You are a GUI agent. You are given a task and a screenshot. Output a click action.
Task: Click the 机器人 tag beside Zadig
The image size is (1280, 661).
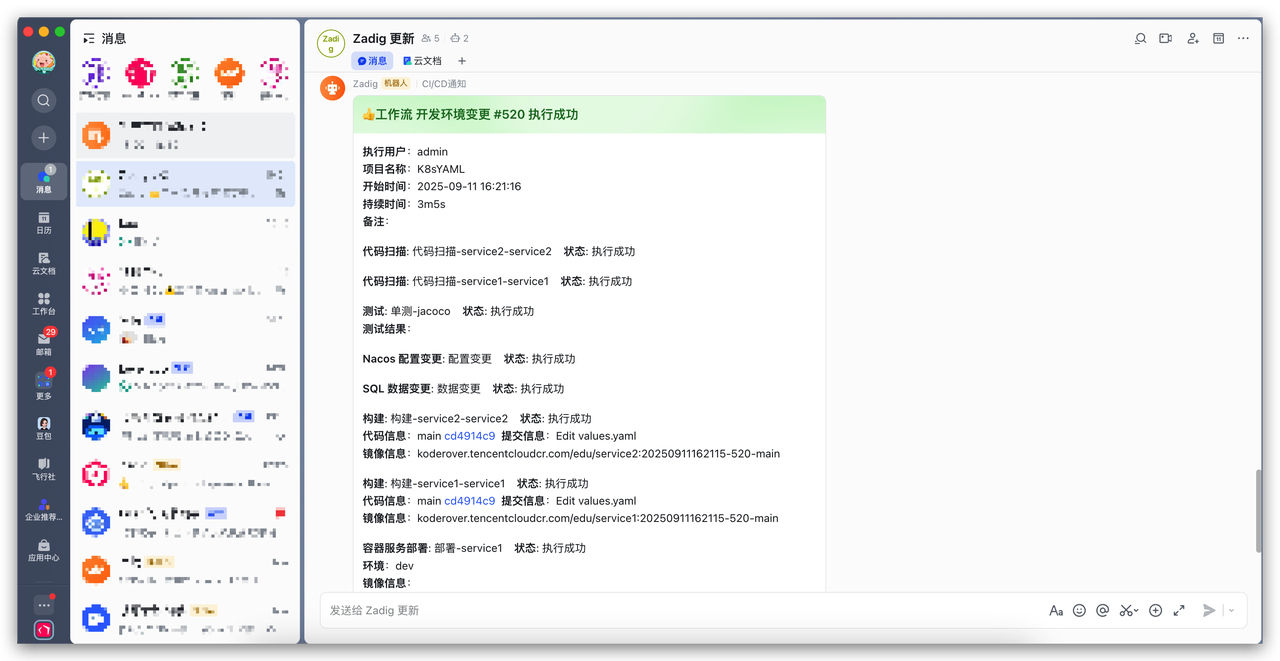click(x=396, y=84)
